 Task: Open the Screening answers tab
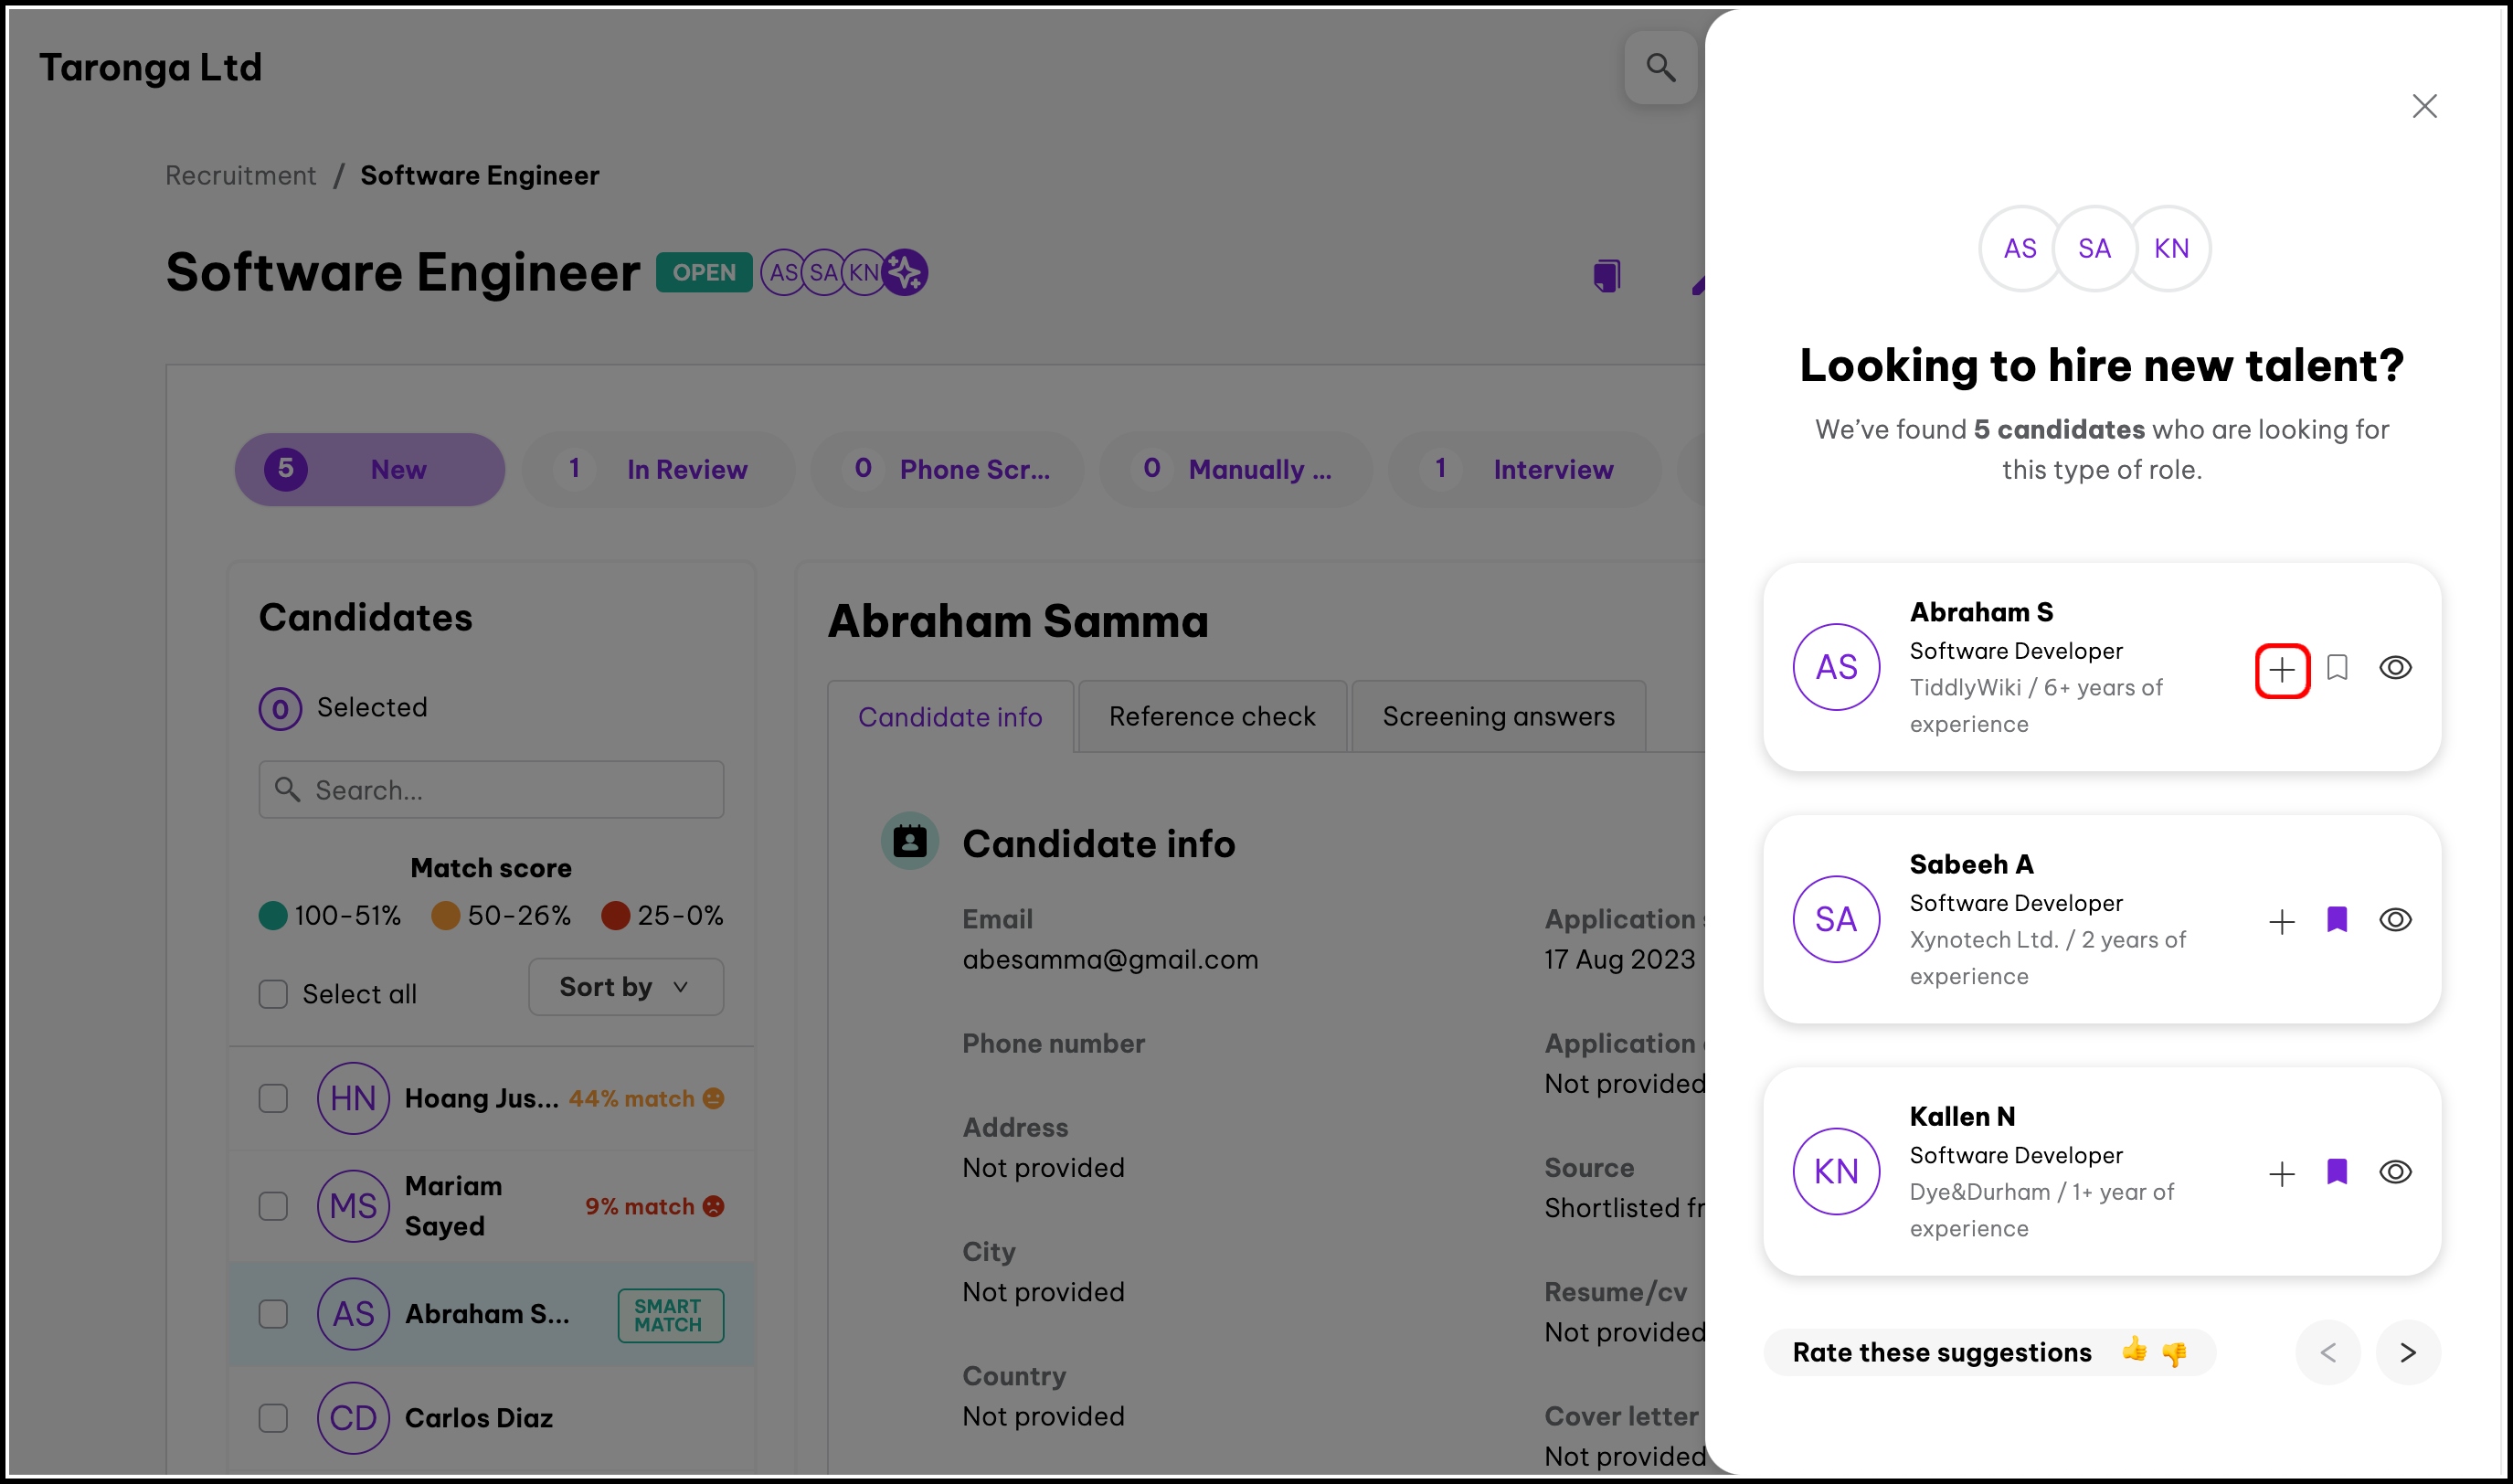1497,716
